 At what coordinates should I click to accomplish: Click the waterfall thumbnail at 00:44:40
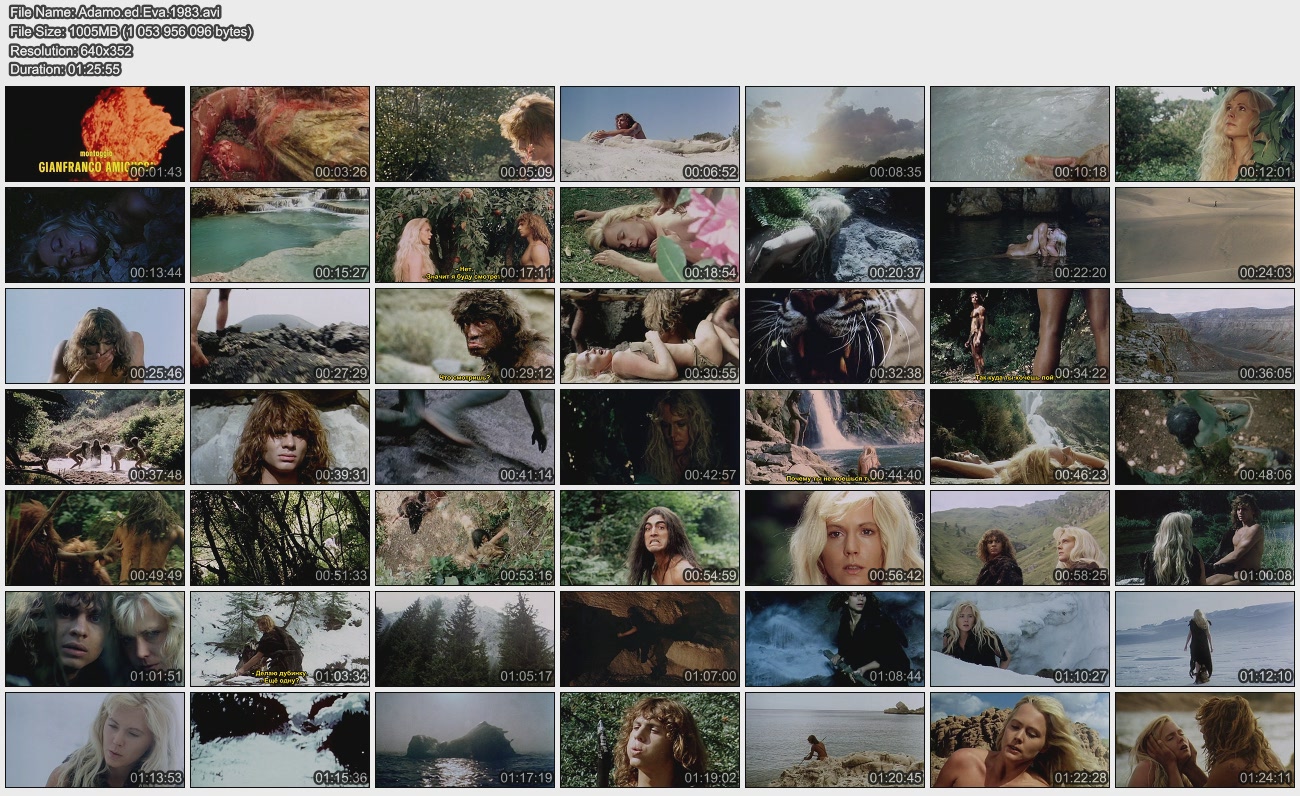click(x=835, y=436)
